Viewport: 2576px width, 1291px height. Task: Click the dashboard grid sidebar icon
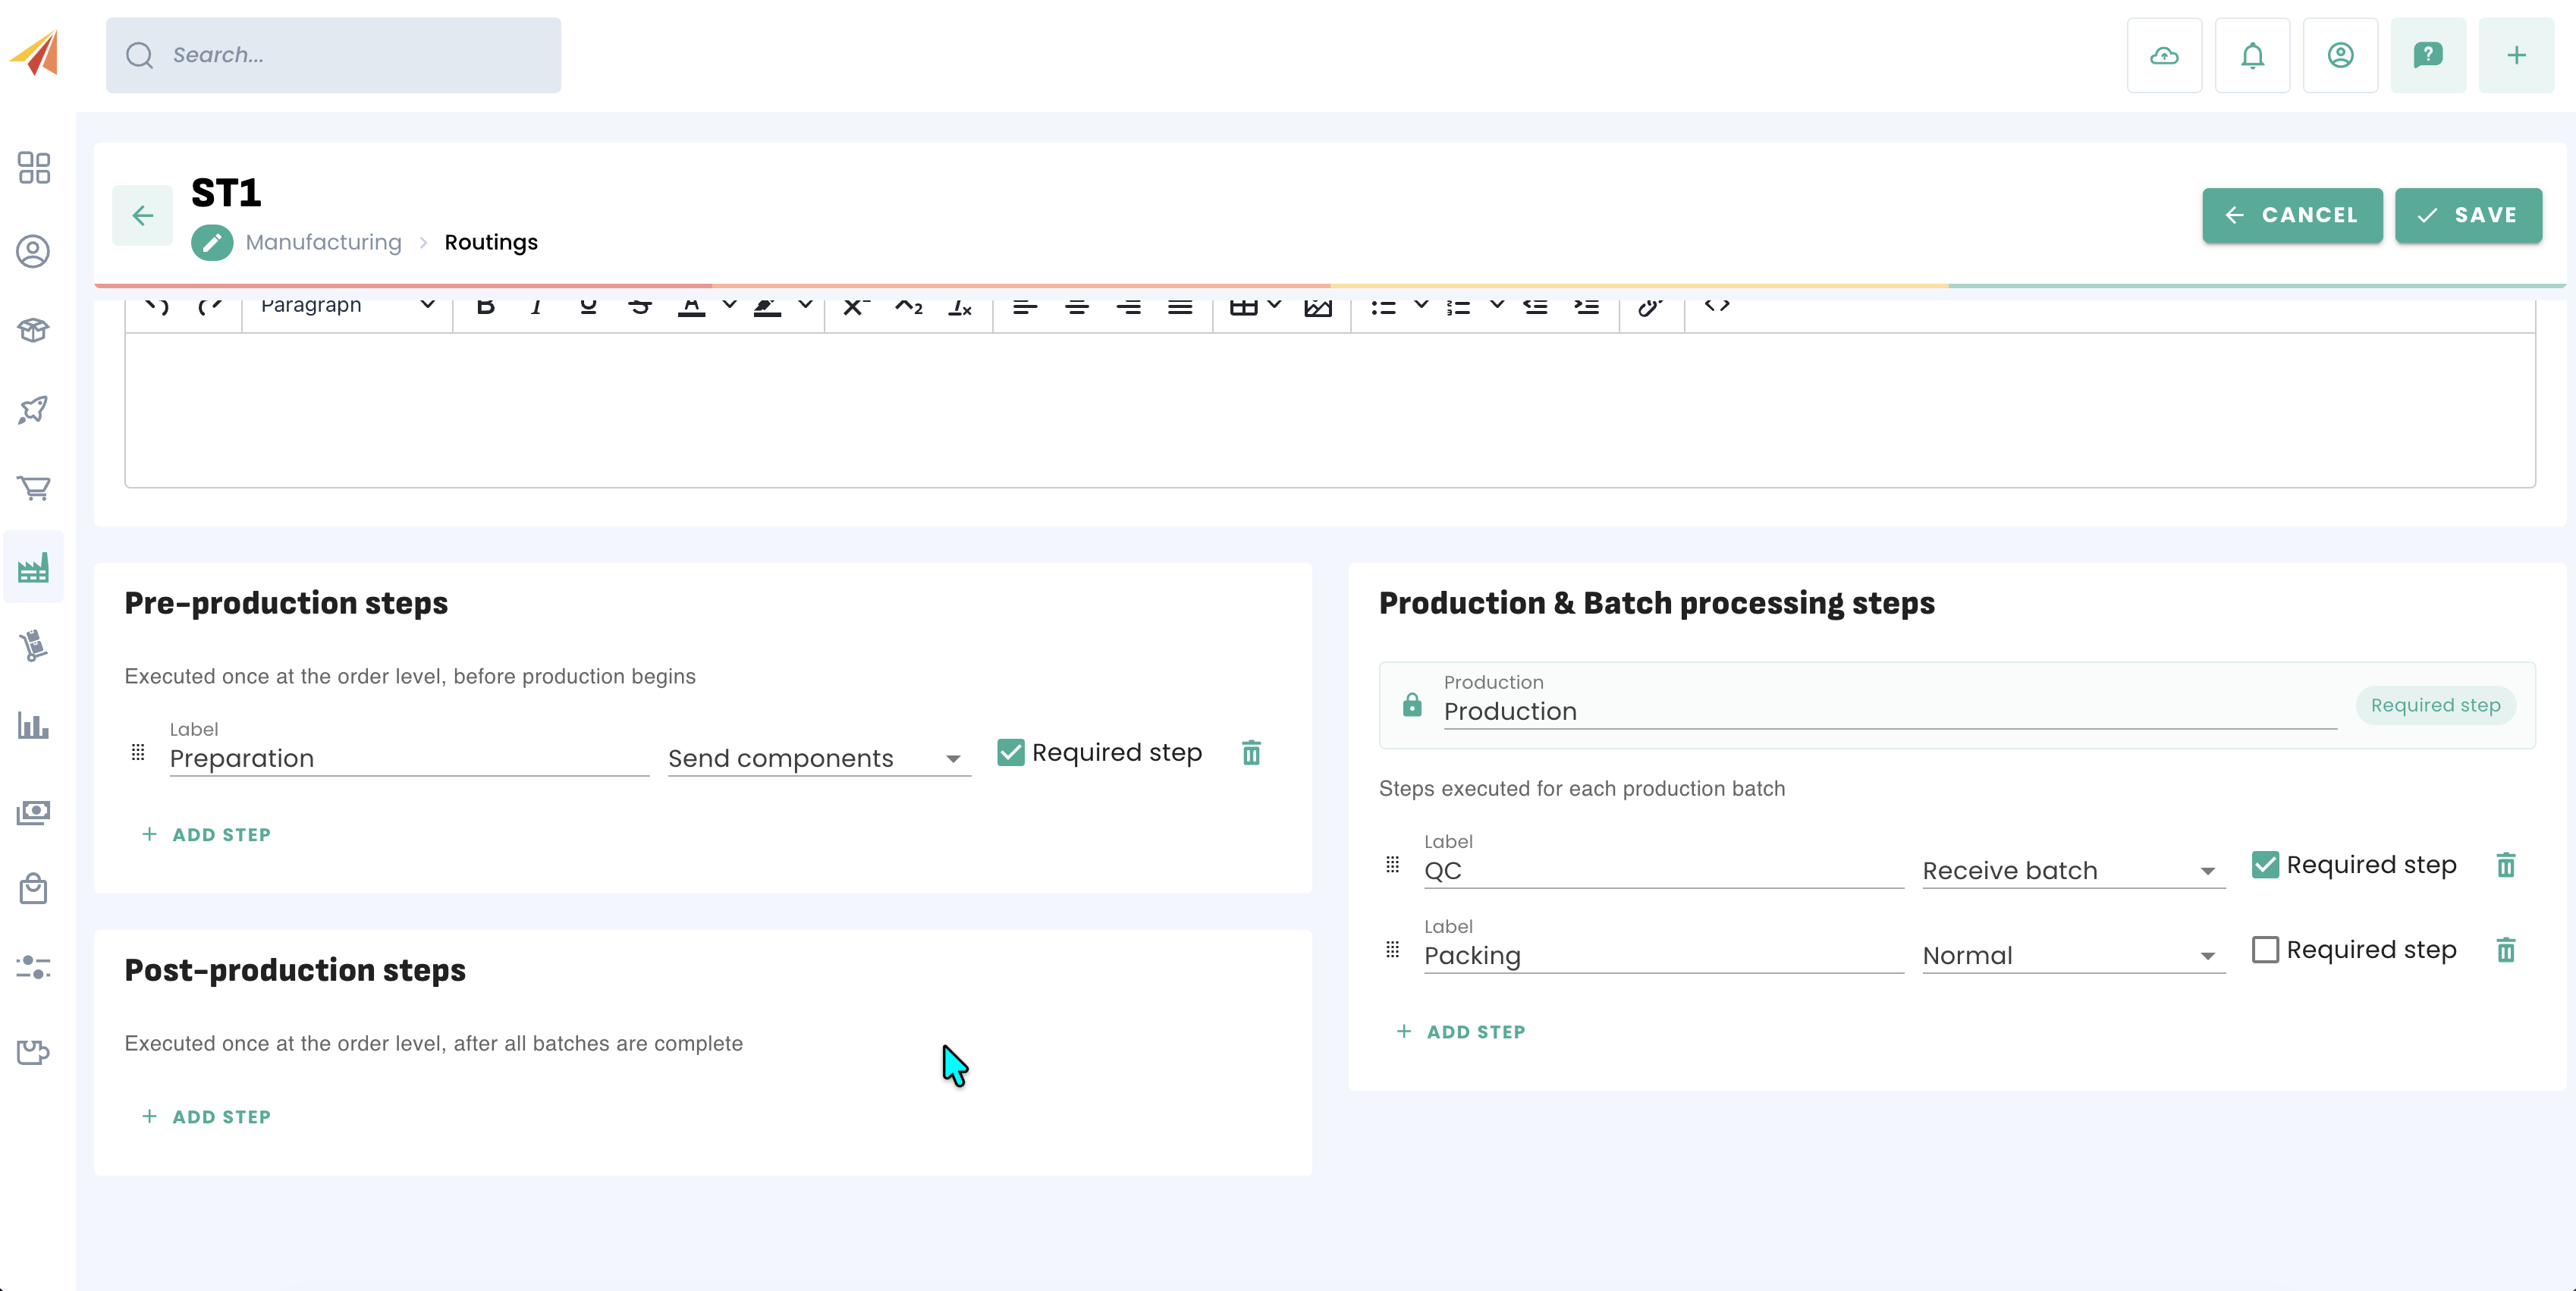coord(33,168)
